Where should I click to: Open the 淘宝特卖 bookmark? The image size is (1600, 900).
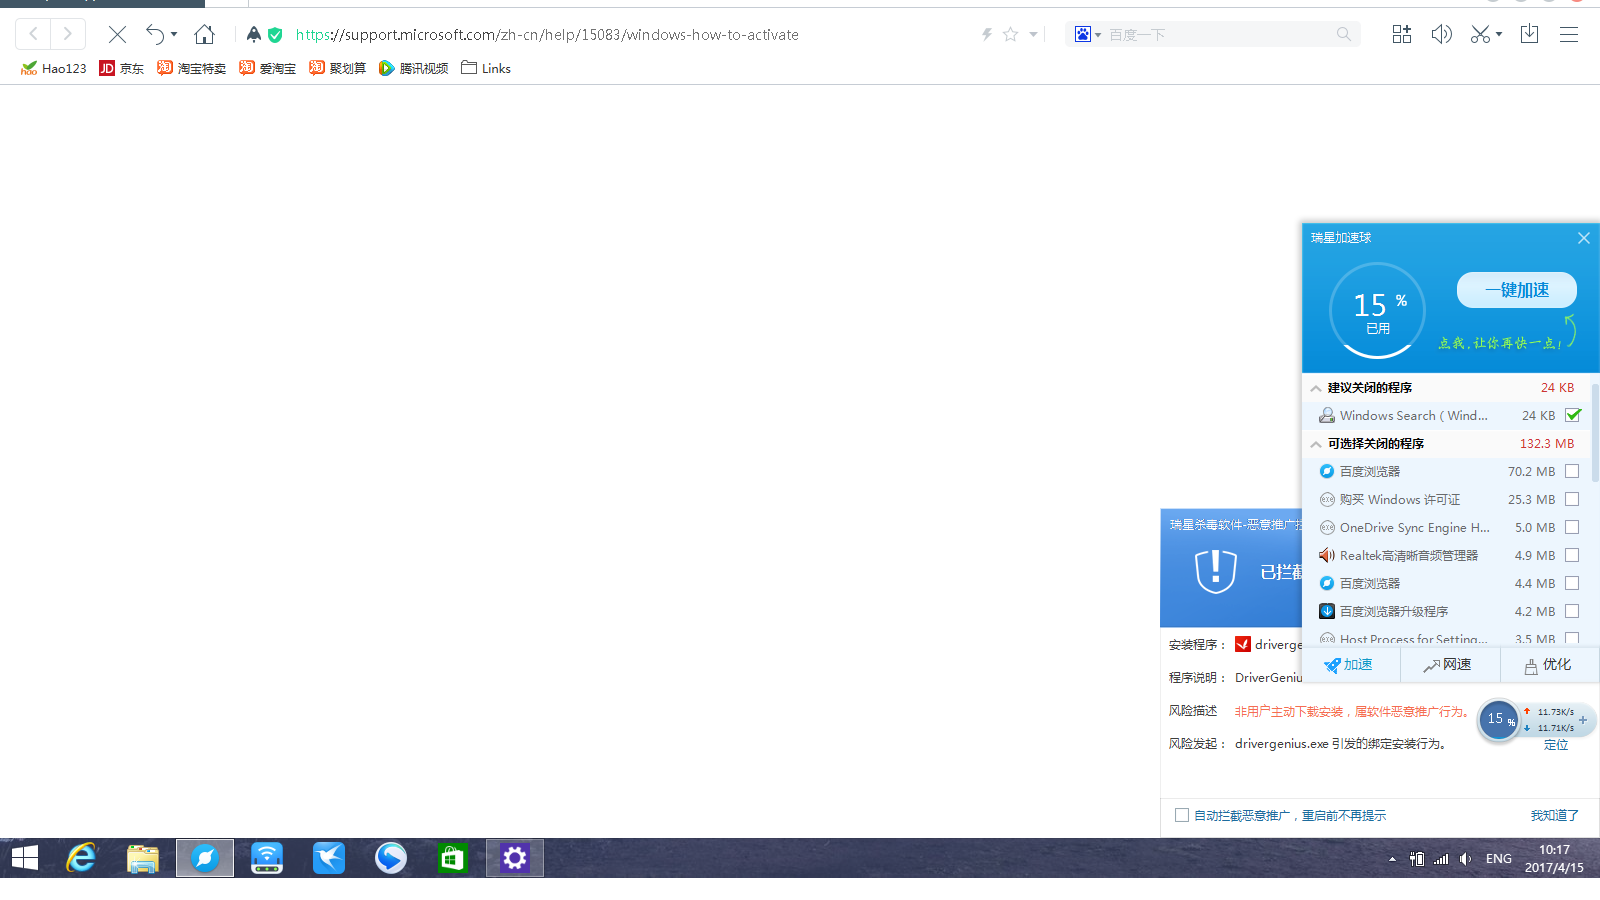coord(191,68)
